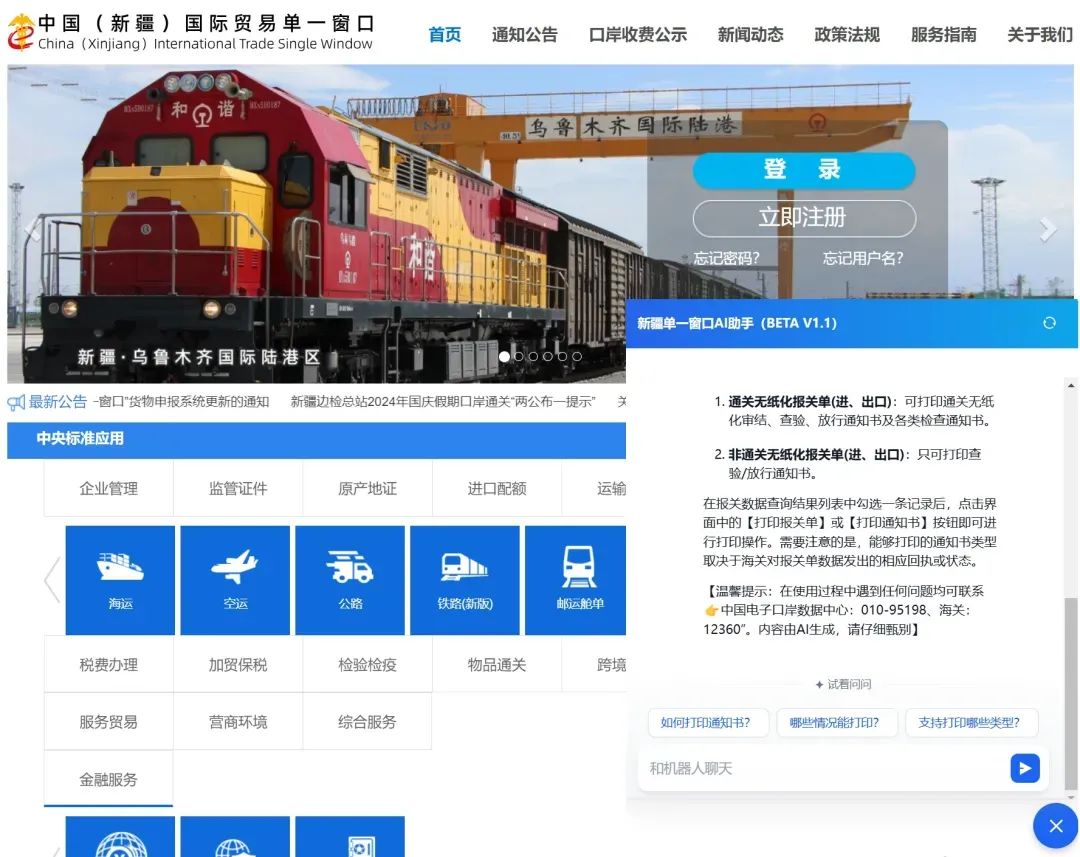
Task: Open the 空运 air freight tile
Action: click(x=235, y=580)
